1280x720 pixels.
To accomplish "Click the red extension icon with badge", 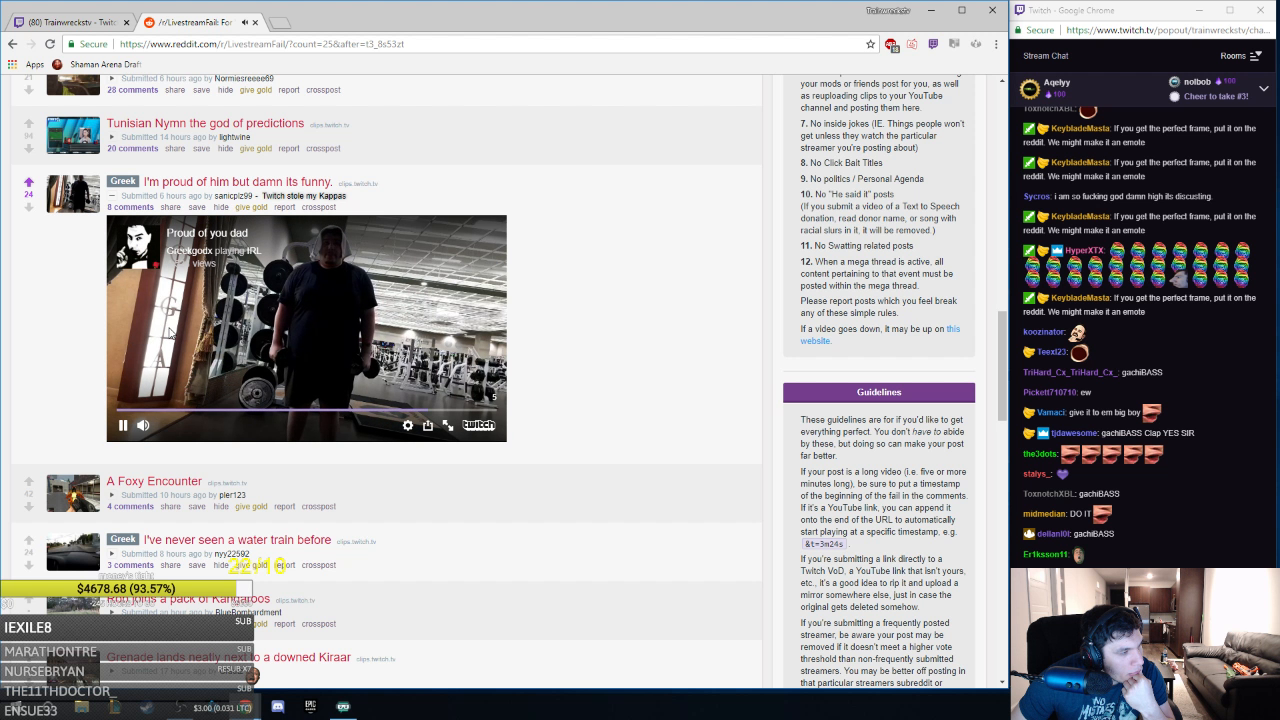I will click(891, 44).
